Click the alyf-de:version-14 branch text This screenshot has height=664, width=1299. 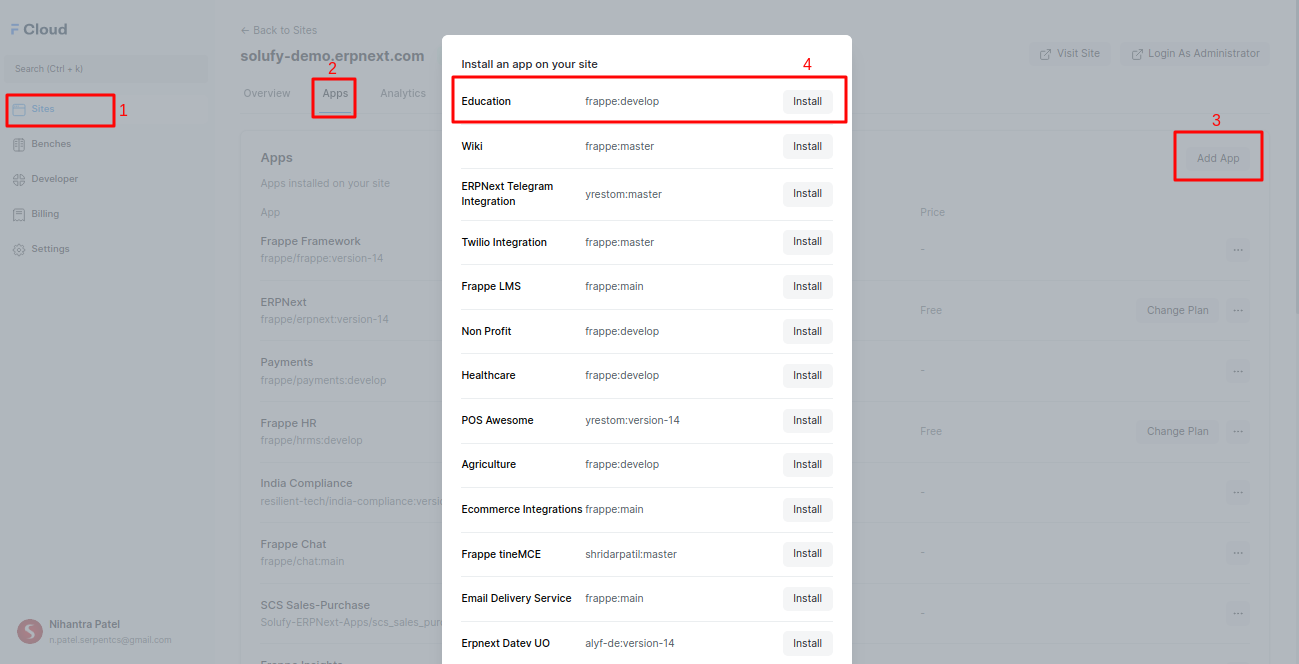[630, 644]
